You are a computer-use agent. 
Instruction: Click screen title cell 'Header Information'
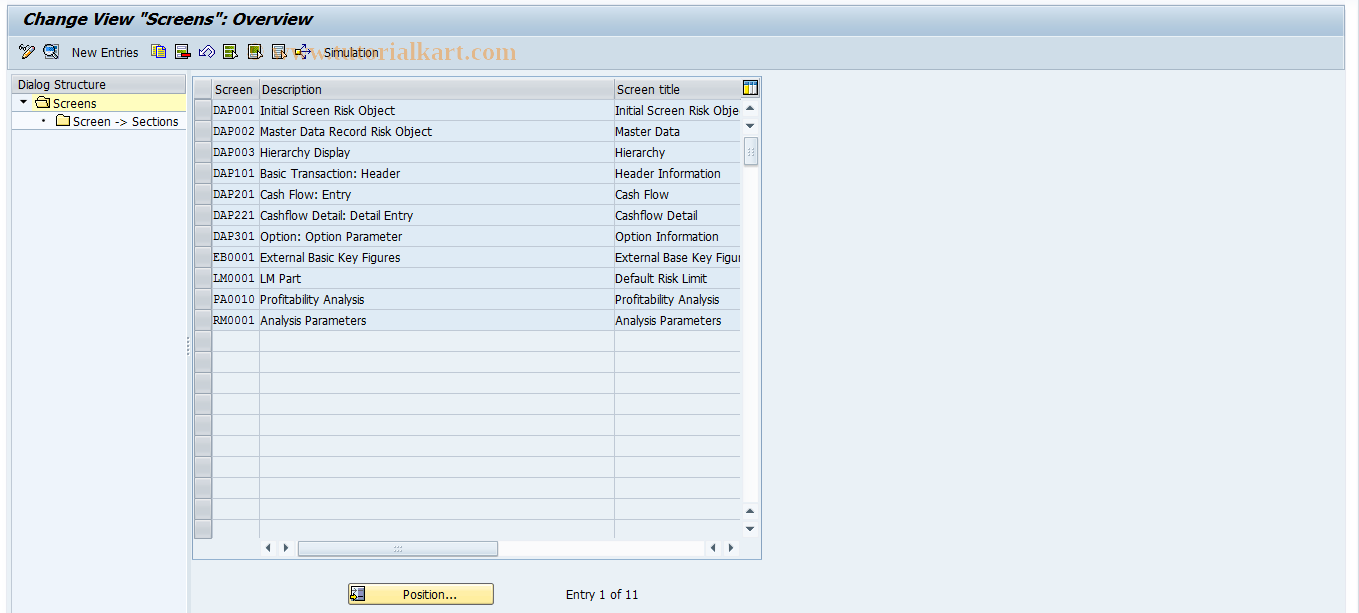click(x=677, y=173)
